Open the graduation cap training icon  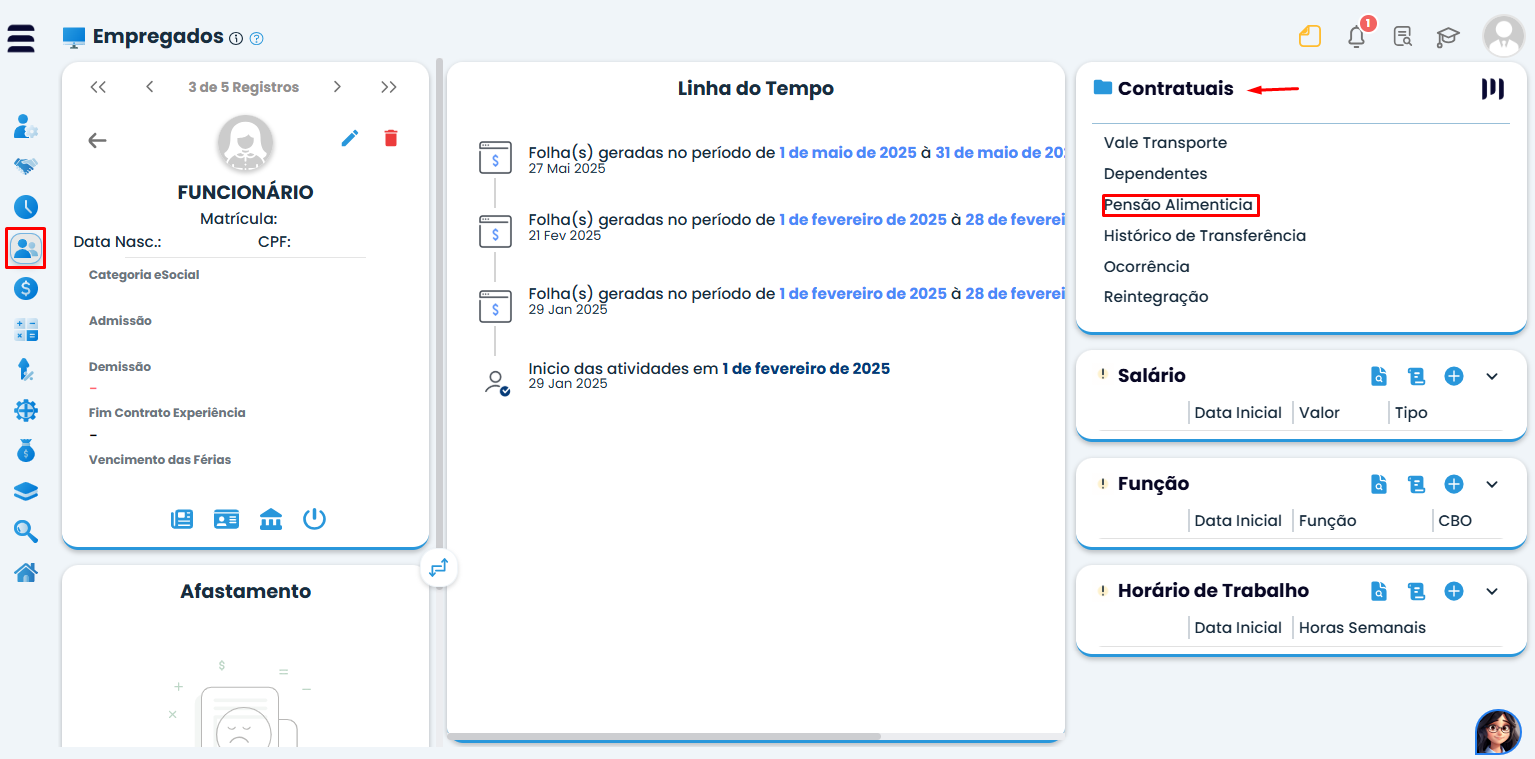click(x=1448, y=37)
